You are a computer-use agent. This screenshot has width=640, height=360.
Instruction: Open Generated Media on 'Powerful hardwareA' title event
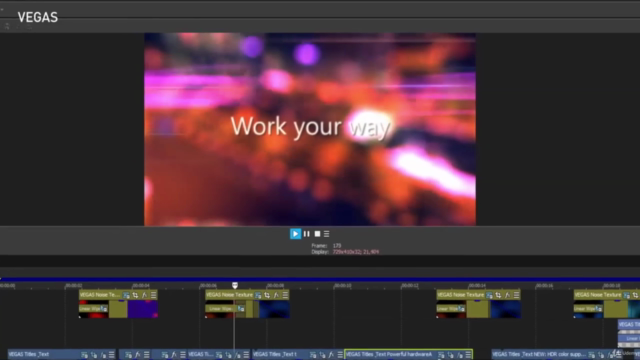441,355
